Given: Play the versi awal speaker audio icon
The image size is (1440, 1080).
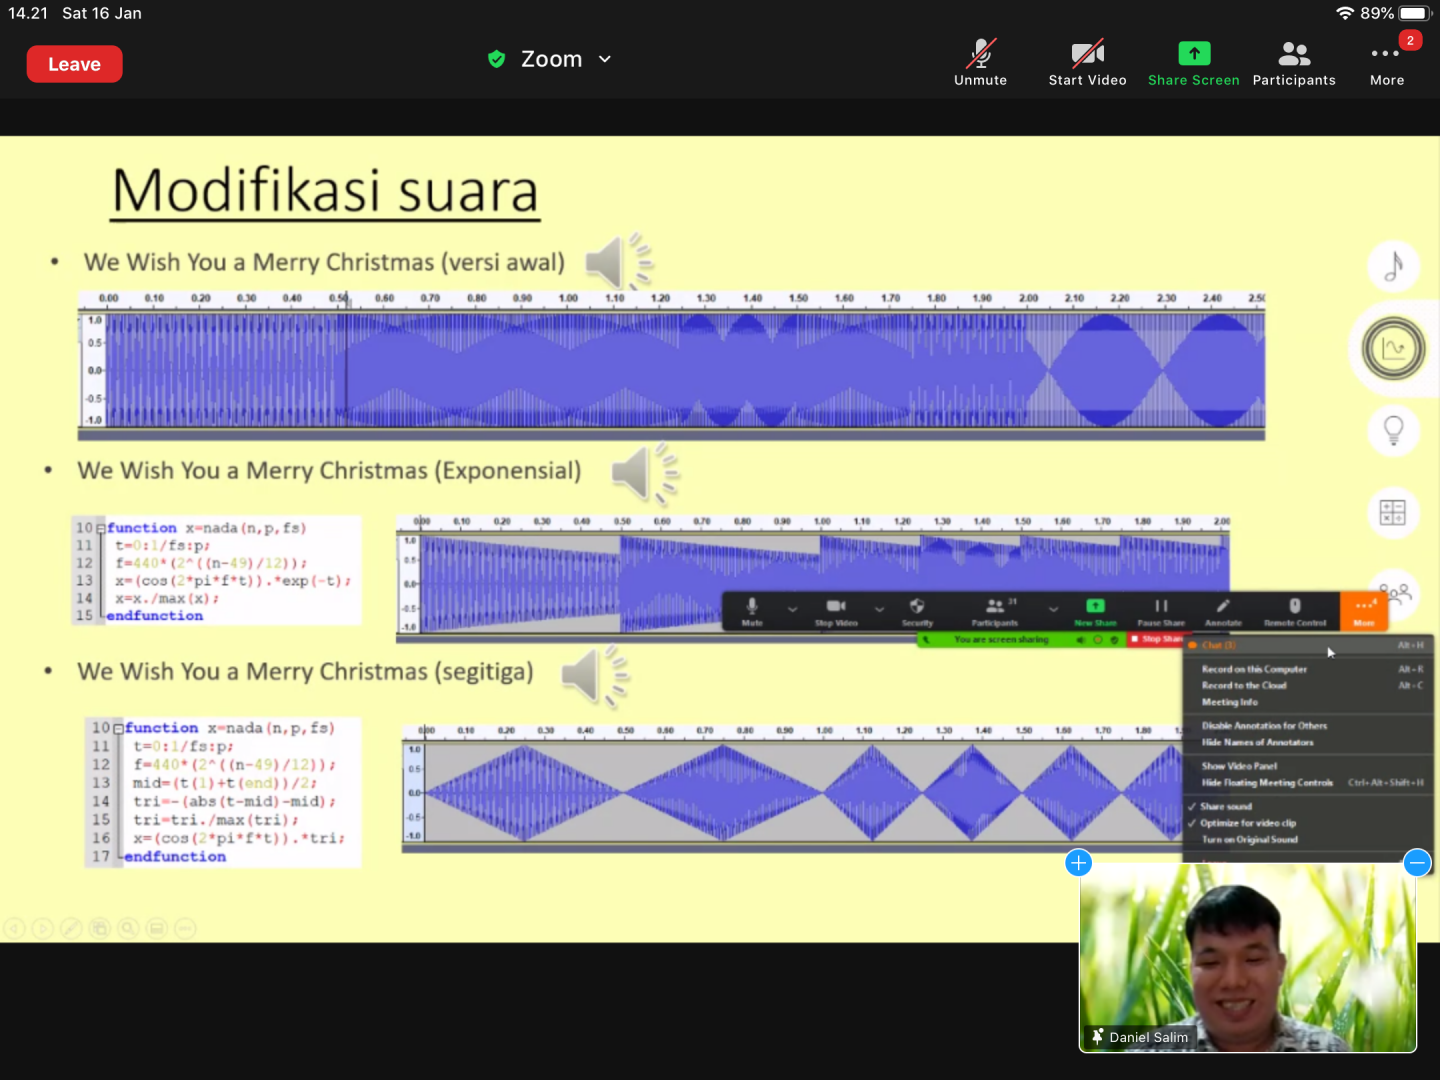Looking at the screenshot, I should (x=617, y=264).
